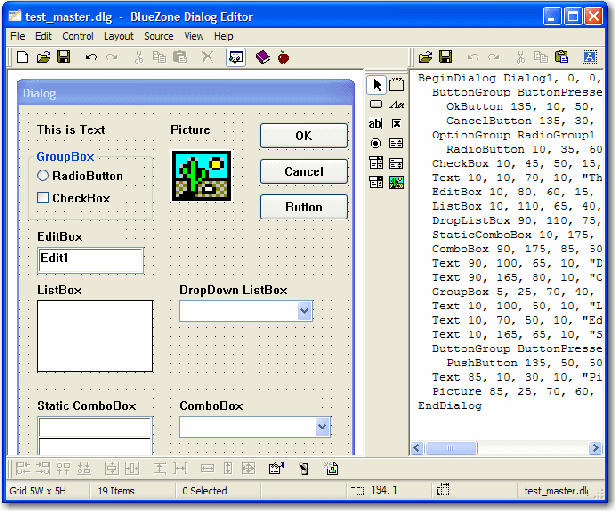The height and width of the screenshot is (511, 615).
Task: Select the checkbox tool in palette
Action: coord(396,124)
